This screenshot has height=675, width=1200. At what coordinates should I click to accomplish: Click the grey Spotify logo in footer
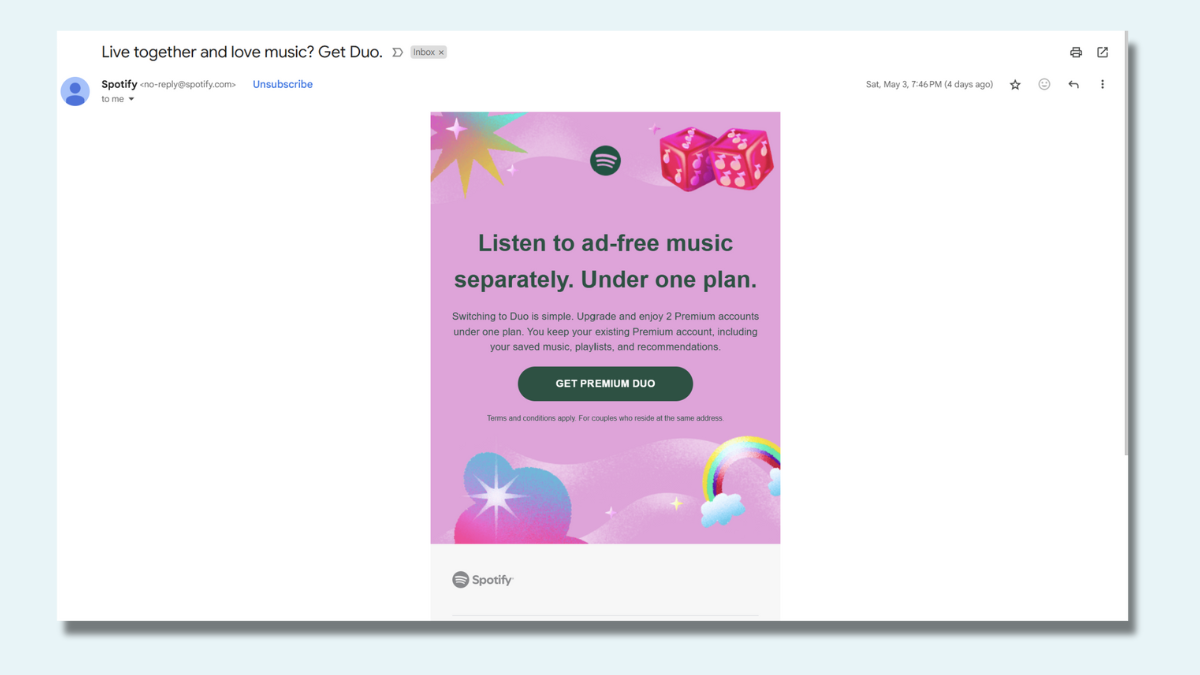pyautogui.click(x=482, y=580)
